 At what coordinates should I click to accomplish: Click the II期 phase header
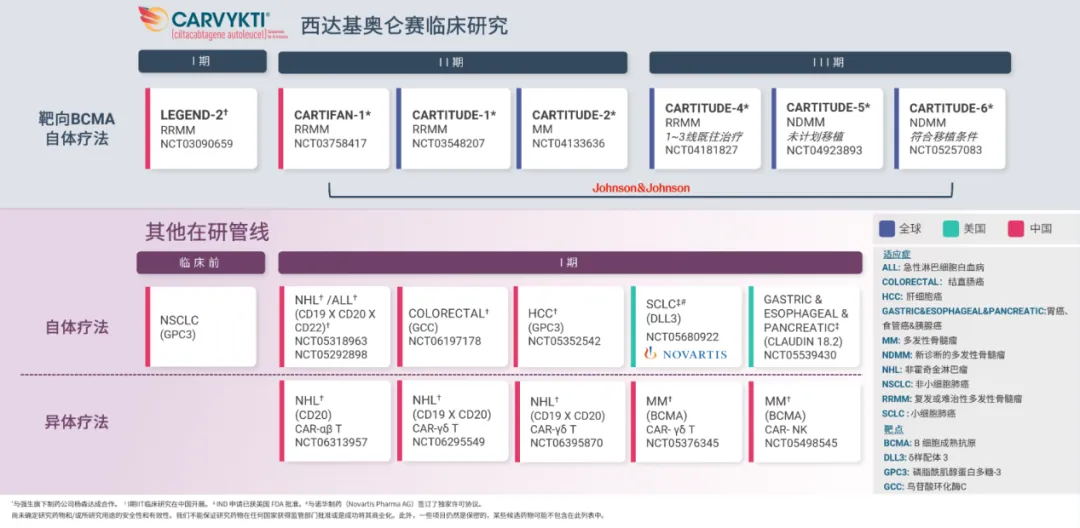click(x=453, y=62)
